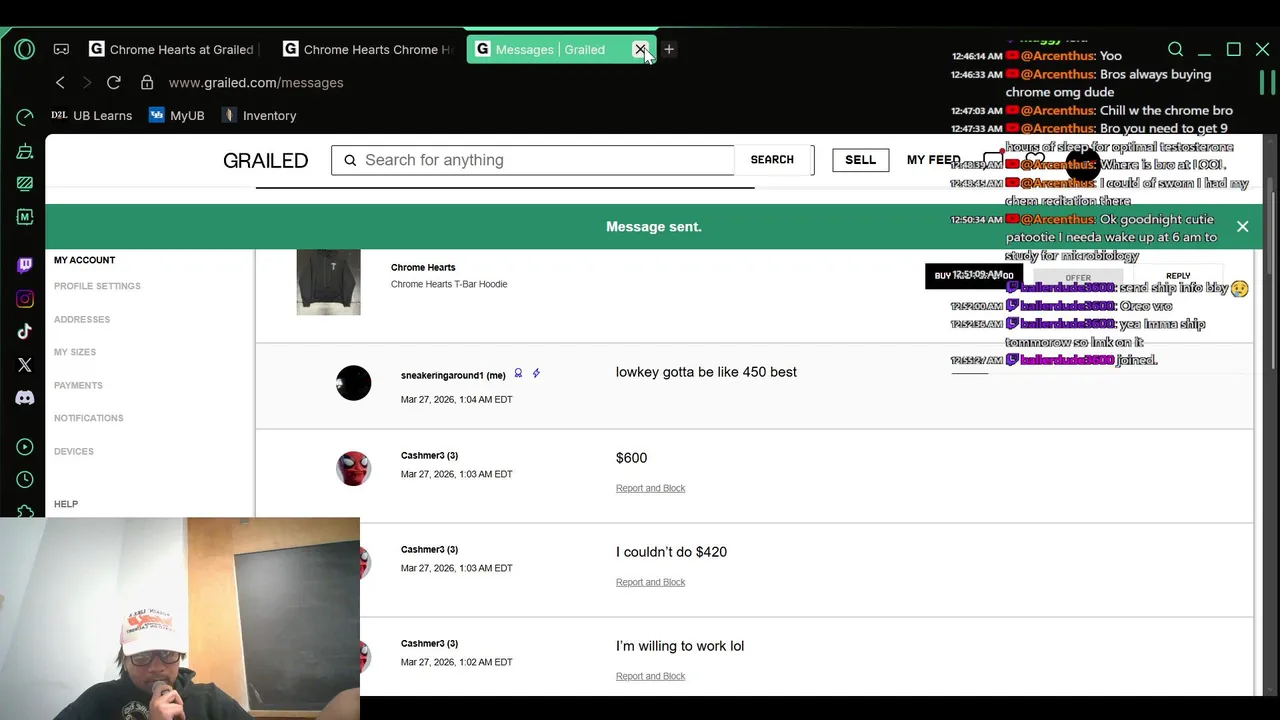
Task: Open the Inventory bookmark
Action: [x=259, y=116]
